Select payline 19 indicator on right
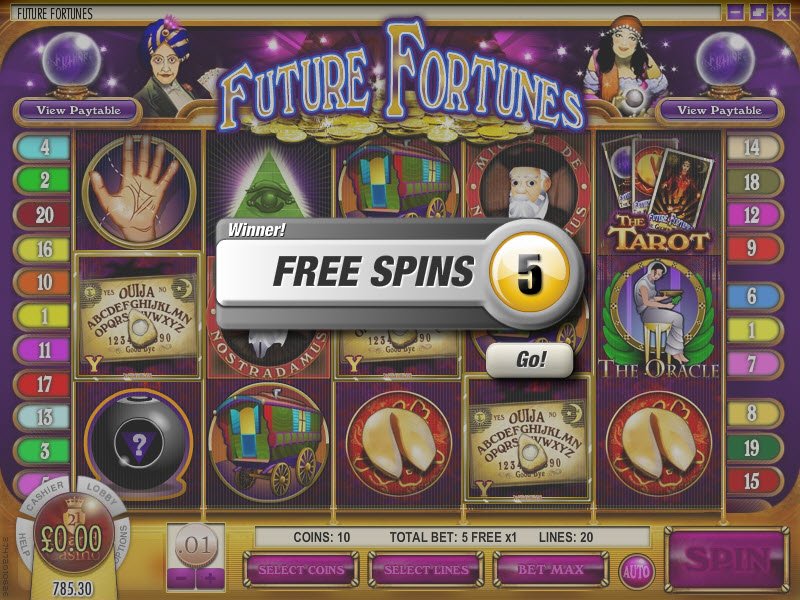800x600 pixels. pos(754,448)
